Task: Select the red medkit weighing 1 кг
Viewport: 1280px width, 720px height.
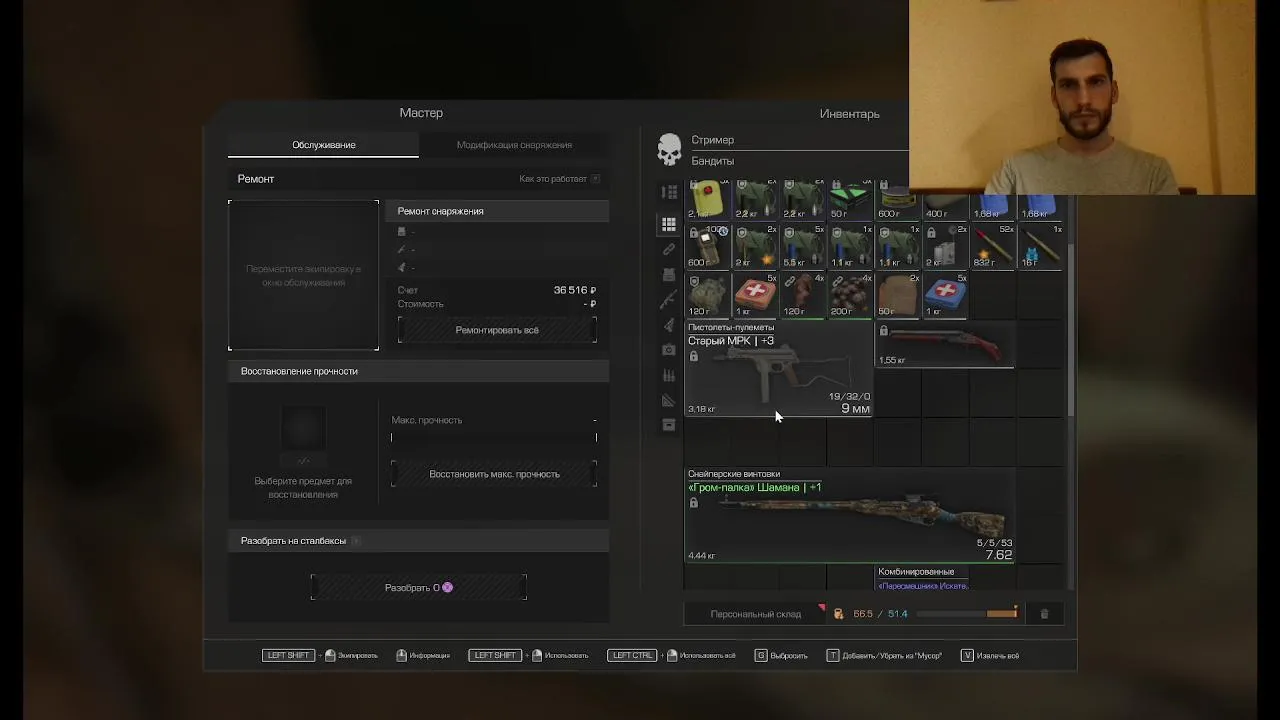Action: point(755,296)
